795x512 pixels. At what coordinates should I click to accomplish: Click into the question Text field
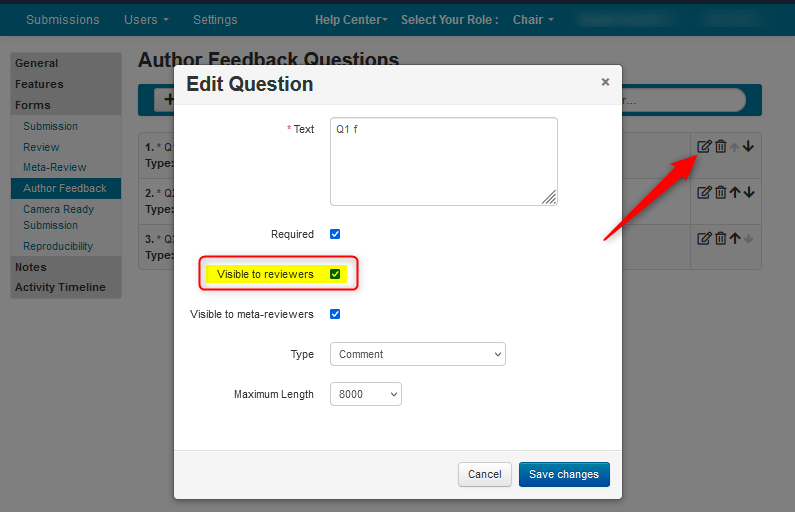click(444, 161)
